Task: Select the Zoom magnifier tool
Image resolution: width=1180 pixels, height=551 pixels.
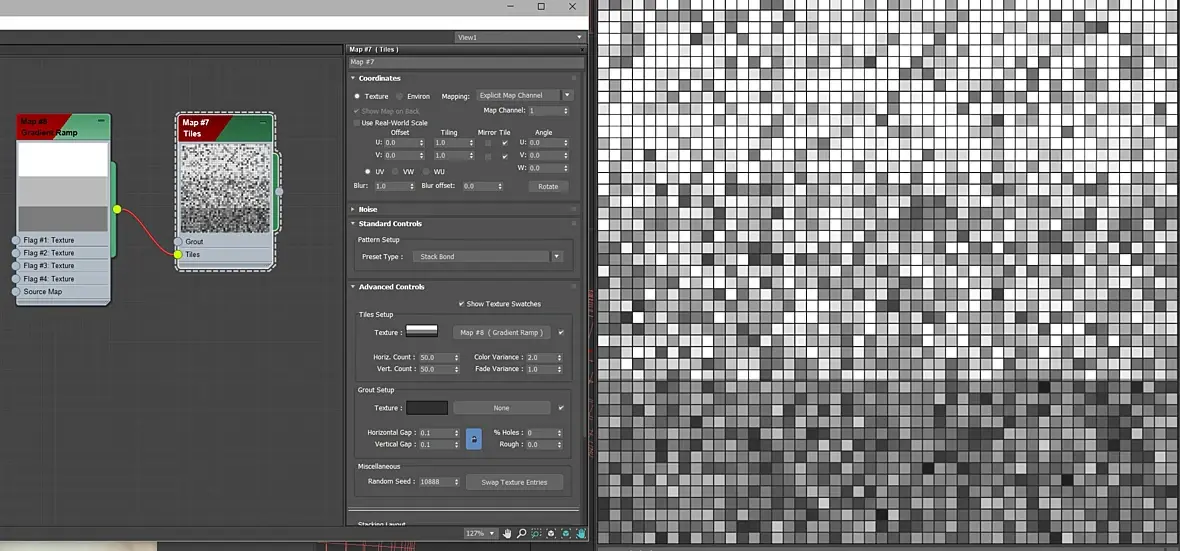Action: point(522,533)
